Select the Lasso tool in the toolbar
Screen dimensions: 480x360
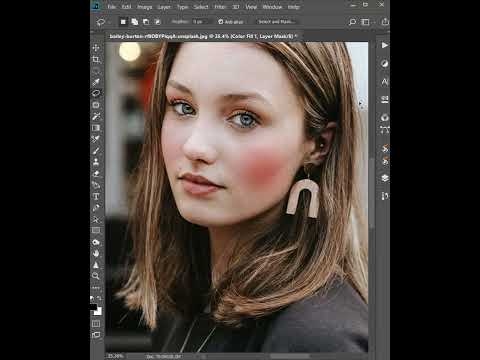click(x=96, y=93)
